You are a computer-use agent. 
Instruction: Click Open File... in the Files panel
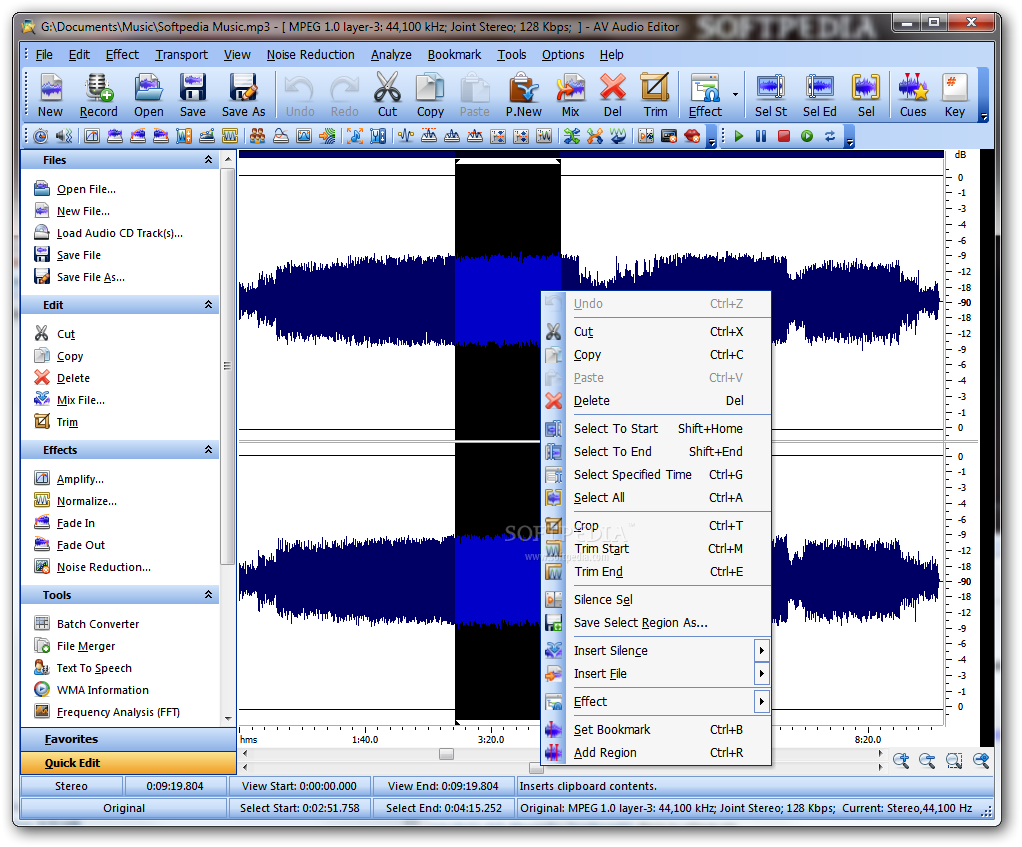coord(86,190)
